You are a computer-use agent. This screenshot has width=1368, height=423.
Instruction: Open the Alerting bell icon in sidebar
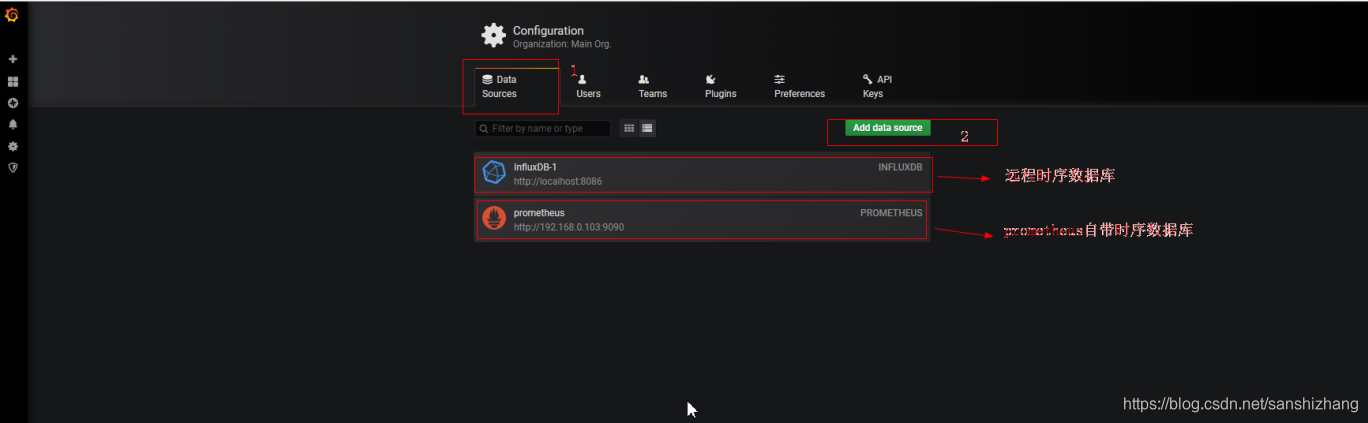pos(13,124)
